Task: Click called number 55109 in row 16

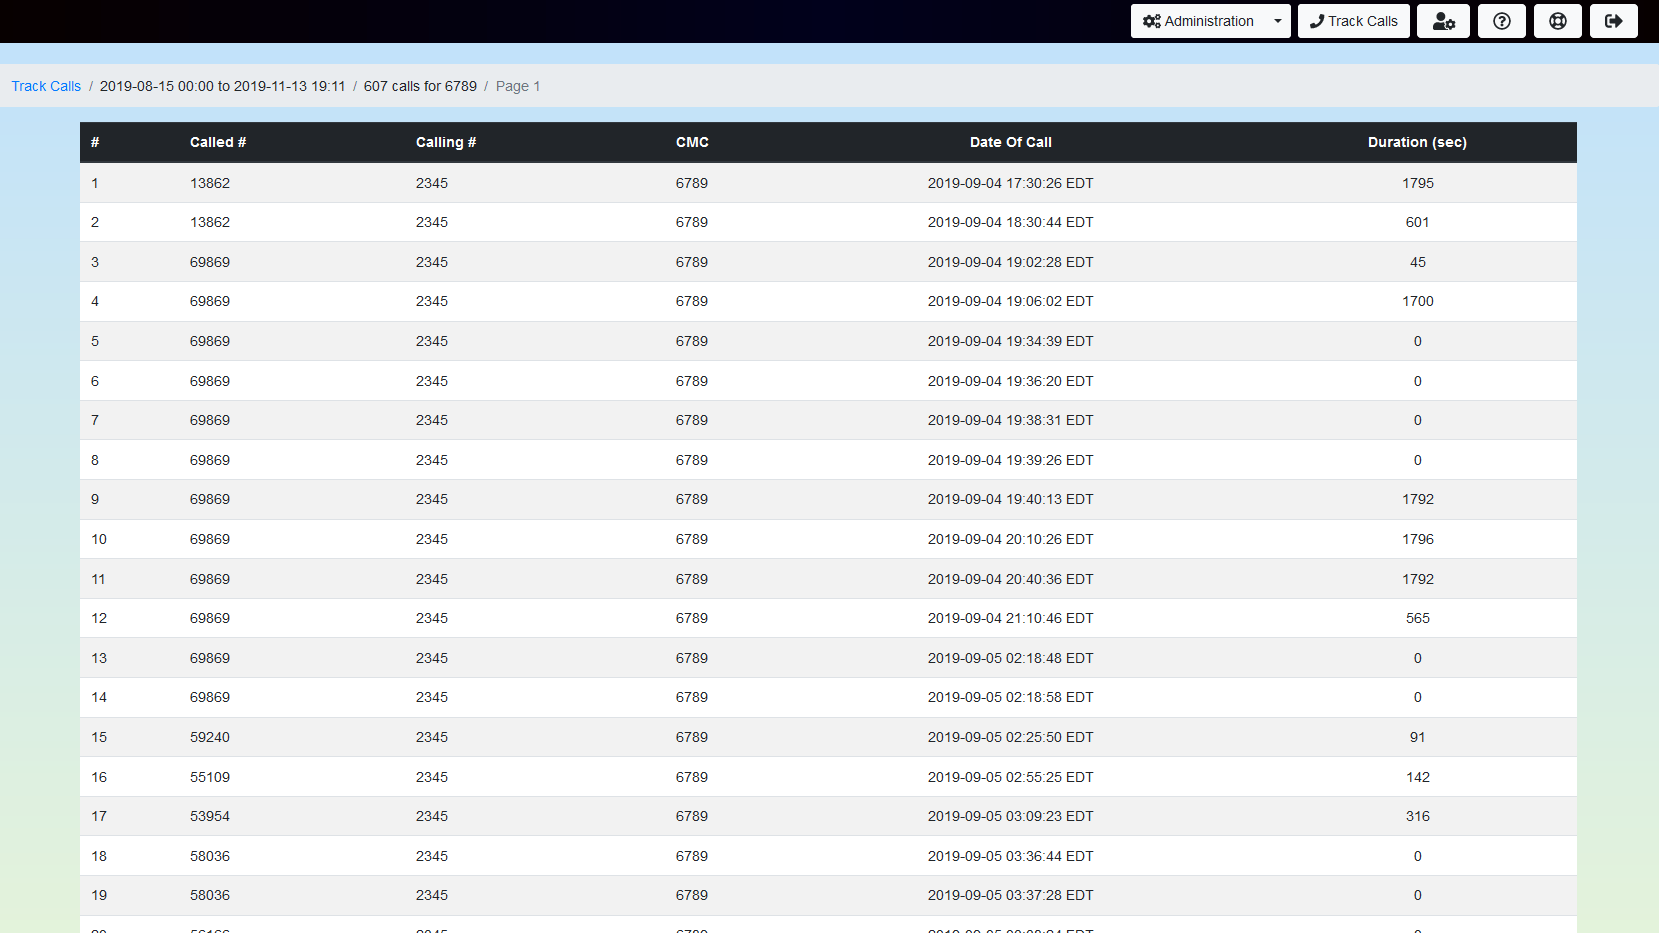Action: coord(210,777)
